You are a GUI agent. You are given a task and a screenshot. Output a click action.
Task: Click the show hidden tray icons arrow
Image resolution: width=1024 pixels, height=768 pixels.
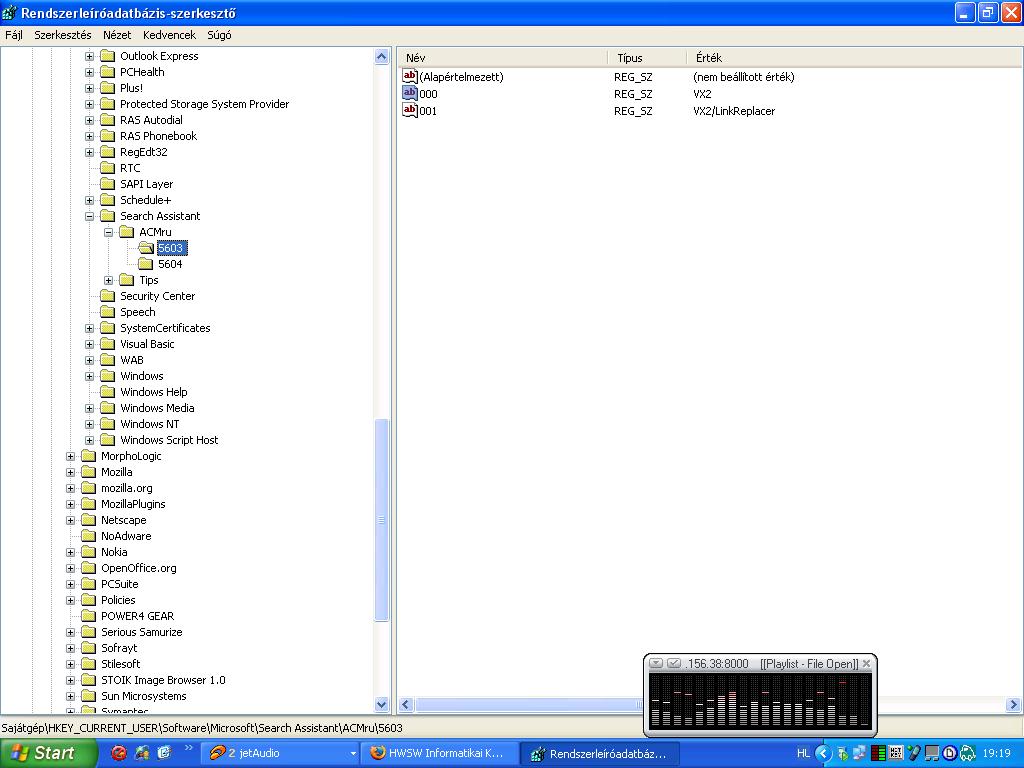(x=823, y=753)
